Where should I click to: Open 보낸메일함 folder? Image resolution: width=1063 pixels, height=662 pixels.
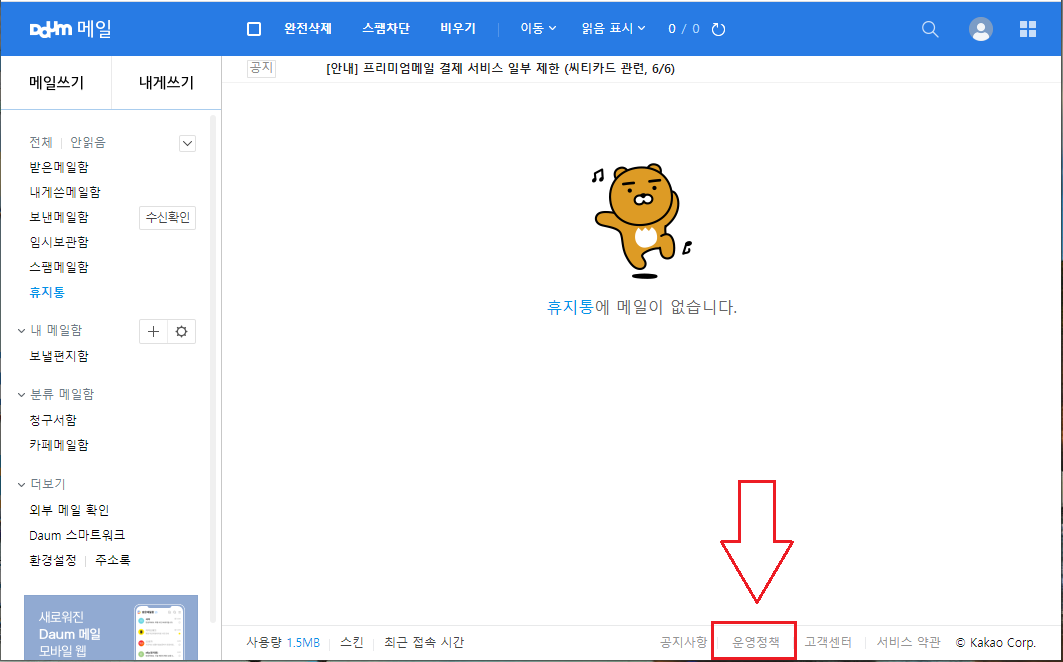click(x=59, y=217)
